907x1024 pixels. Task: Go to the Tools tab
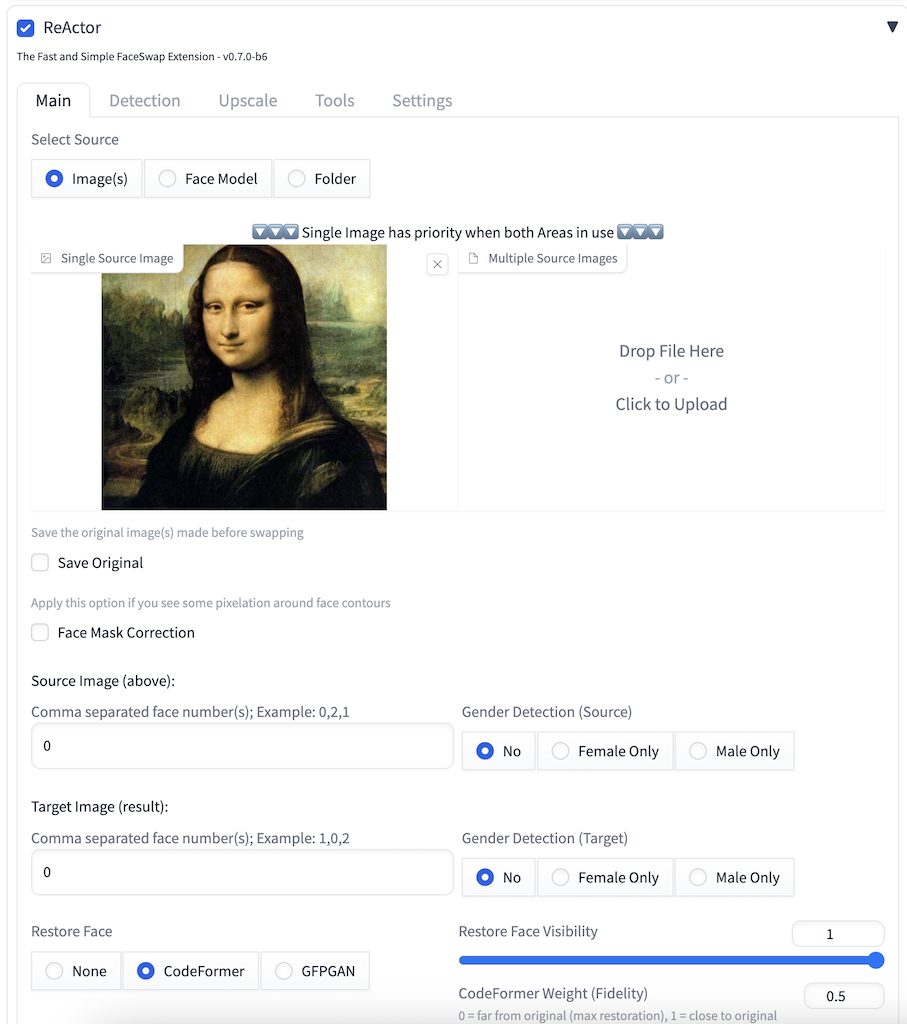coord(334,101)
